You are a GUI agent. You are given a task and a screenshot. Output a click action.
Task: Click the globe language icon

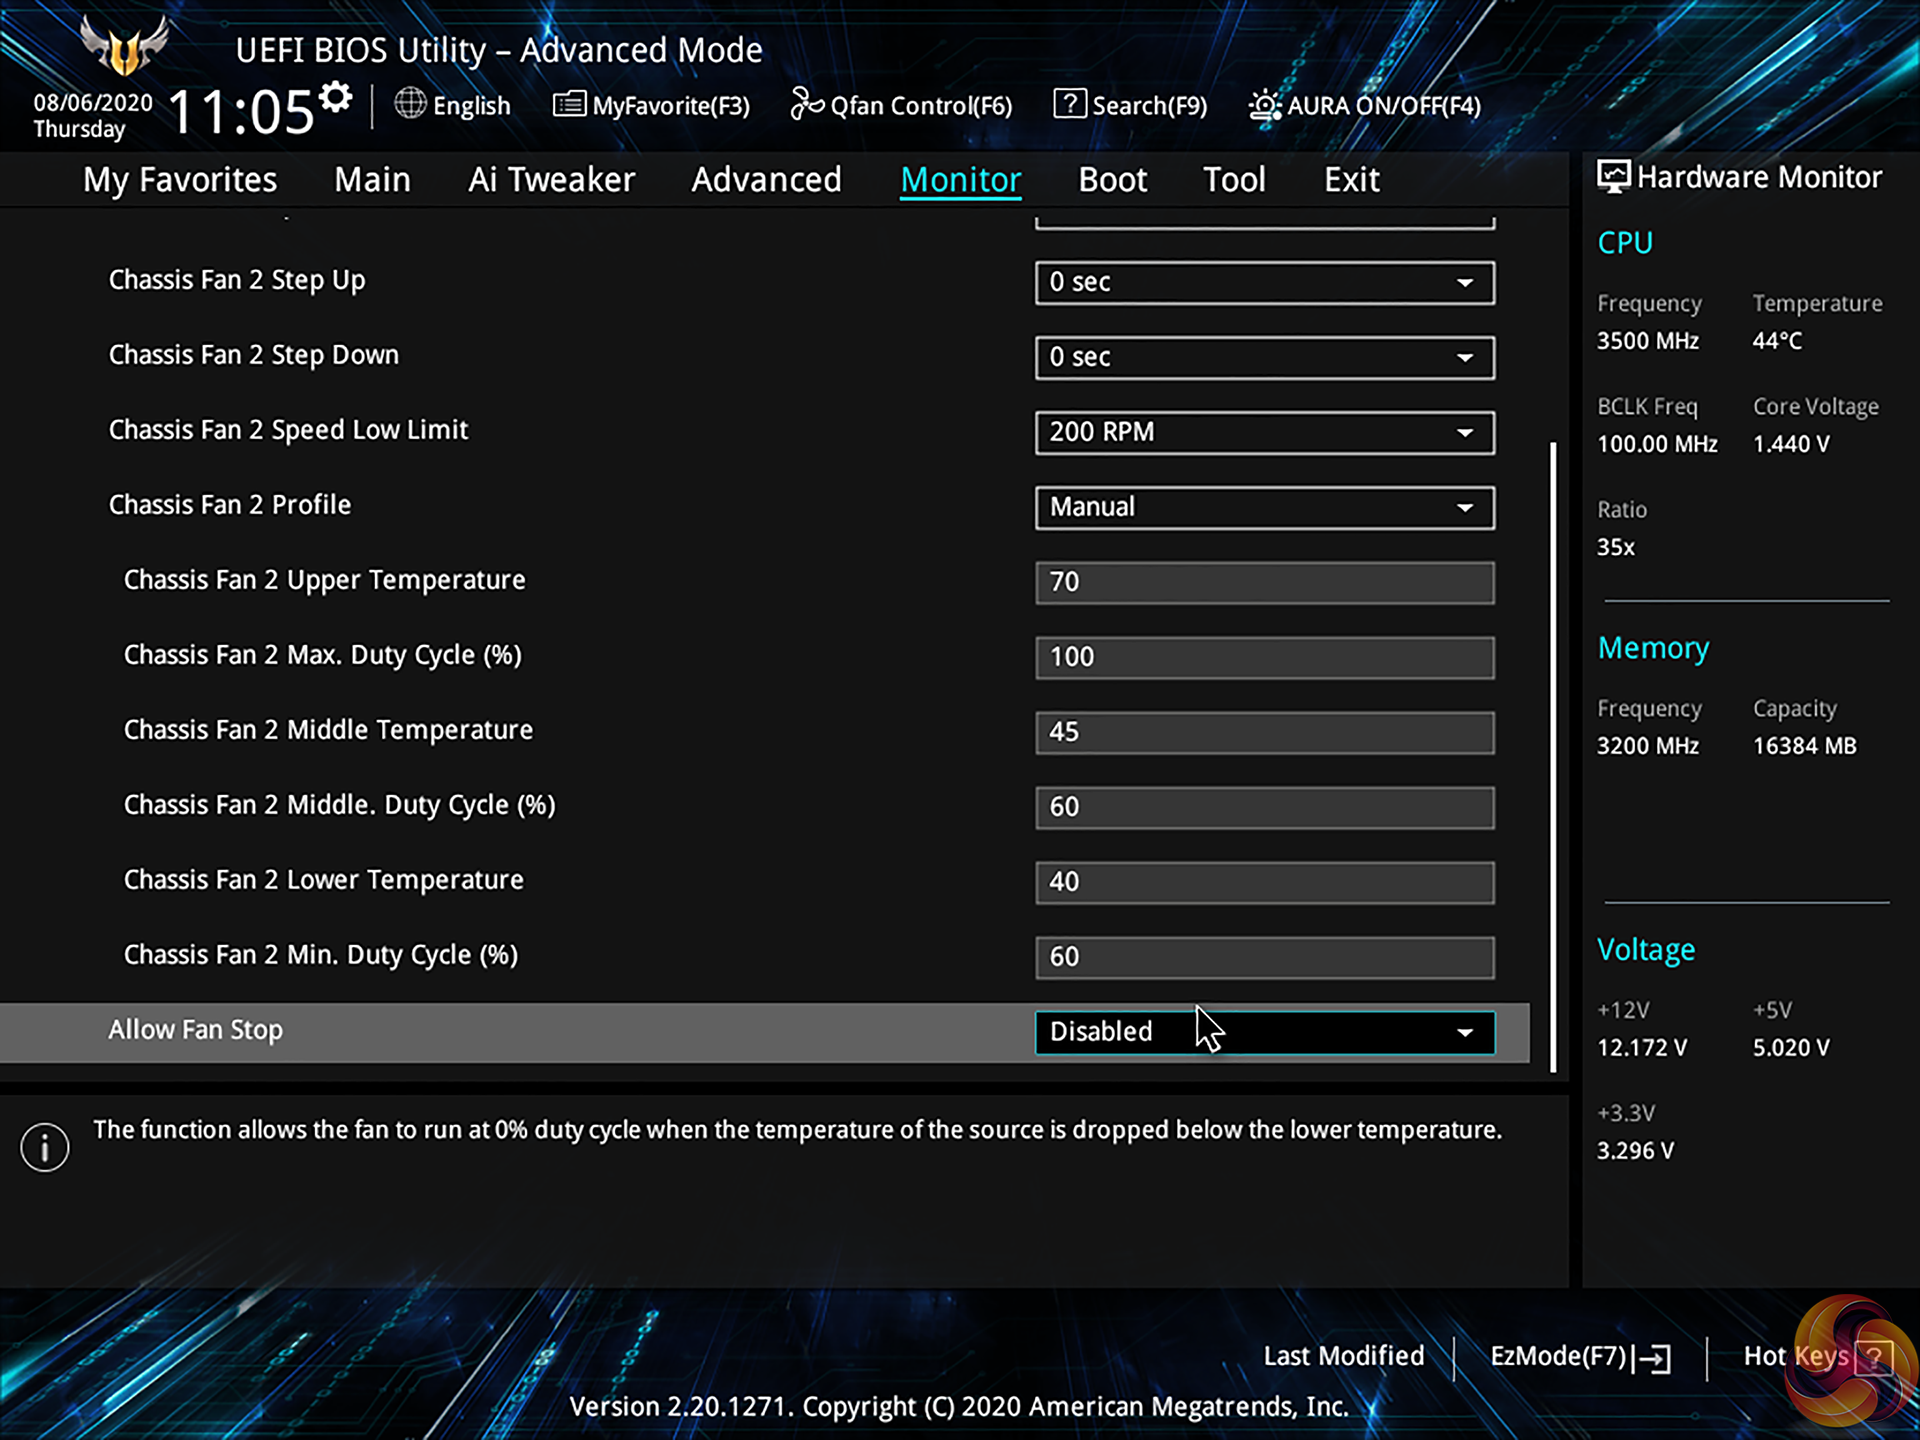point(410,104)
